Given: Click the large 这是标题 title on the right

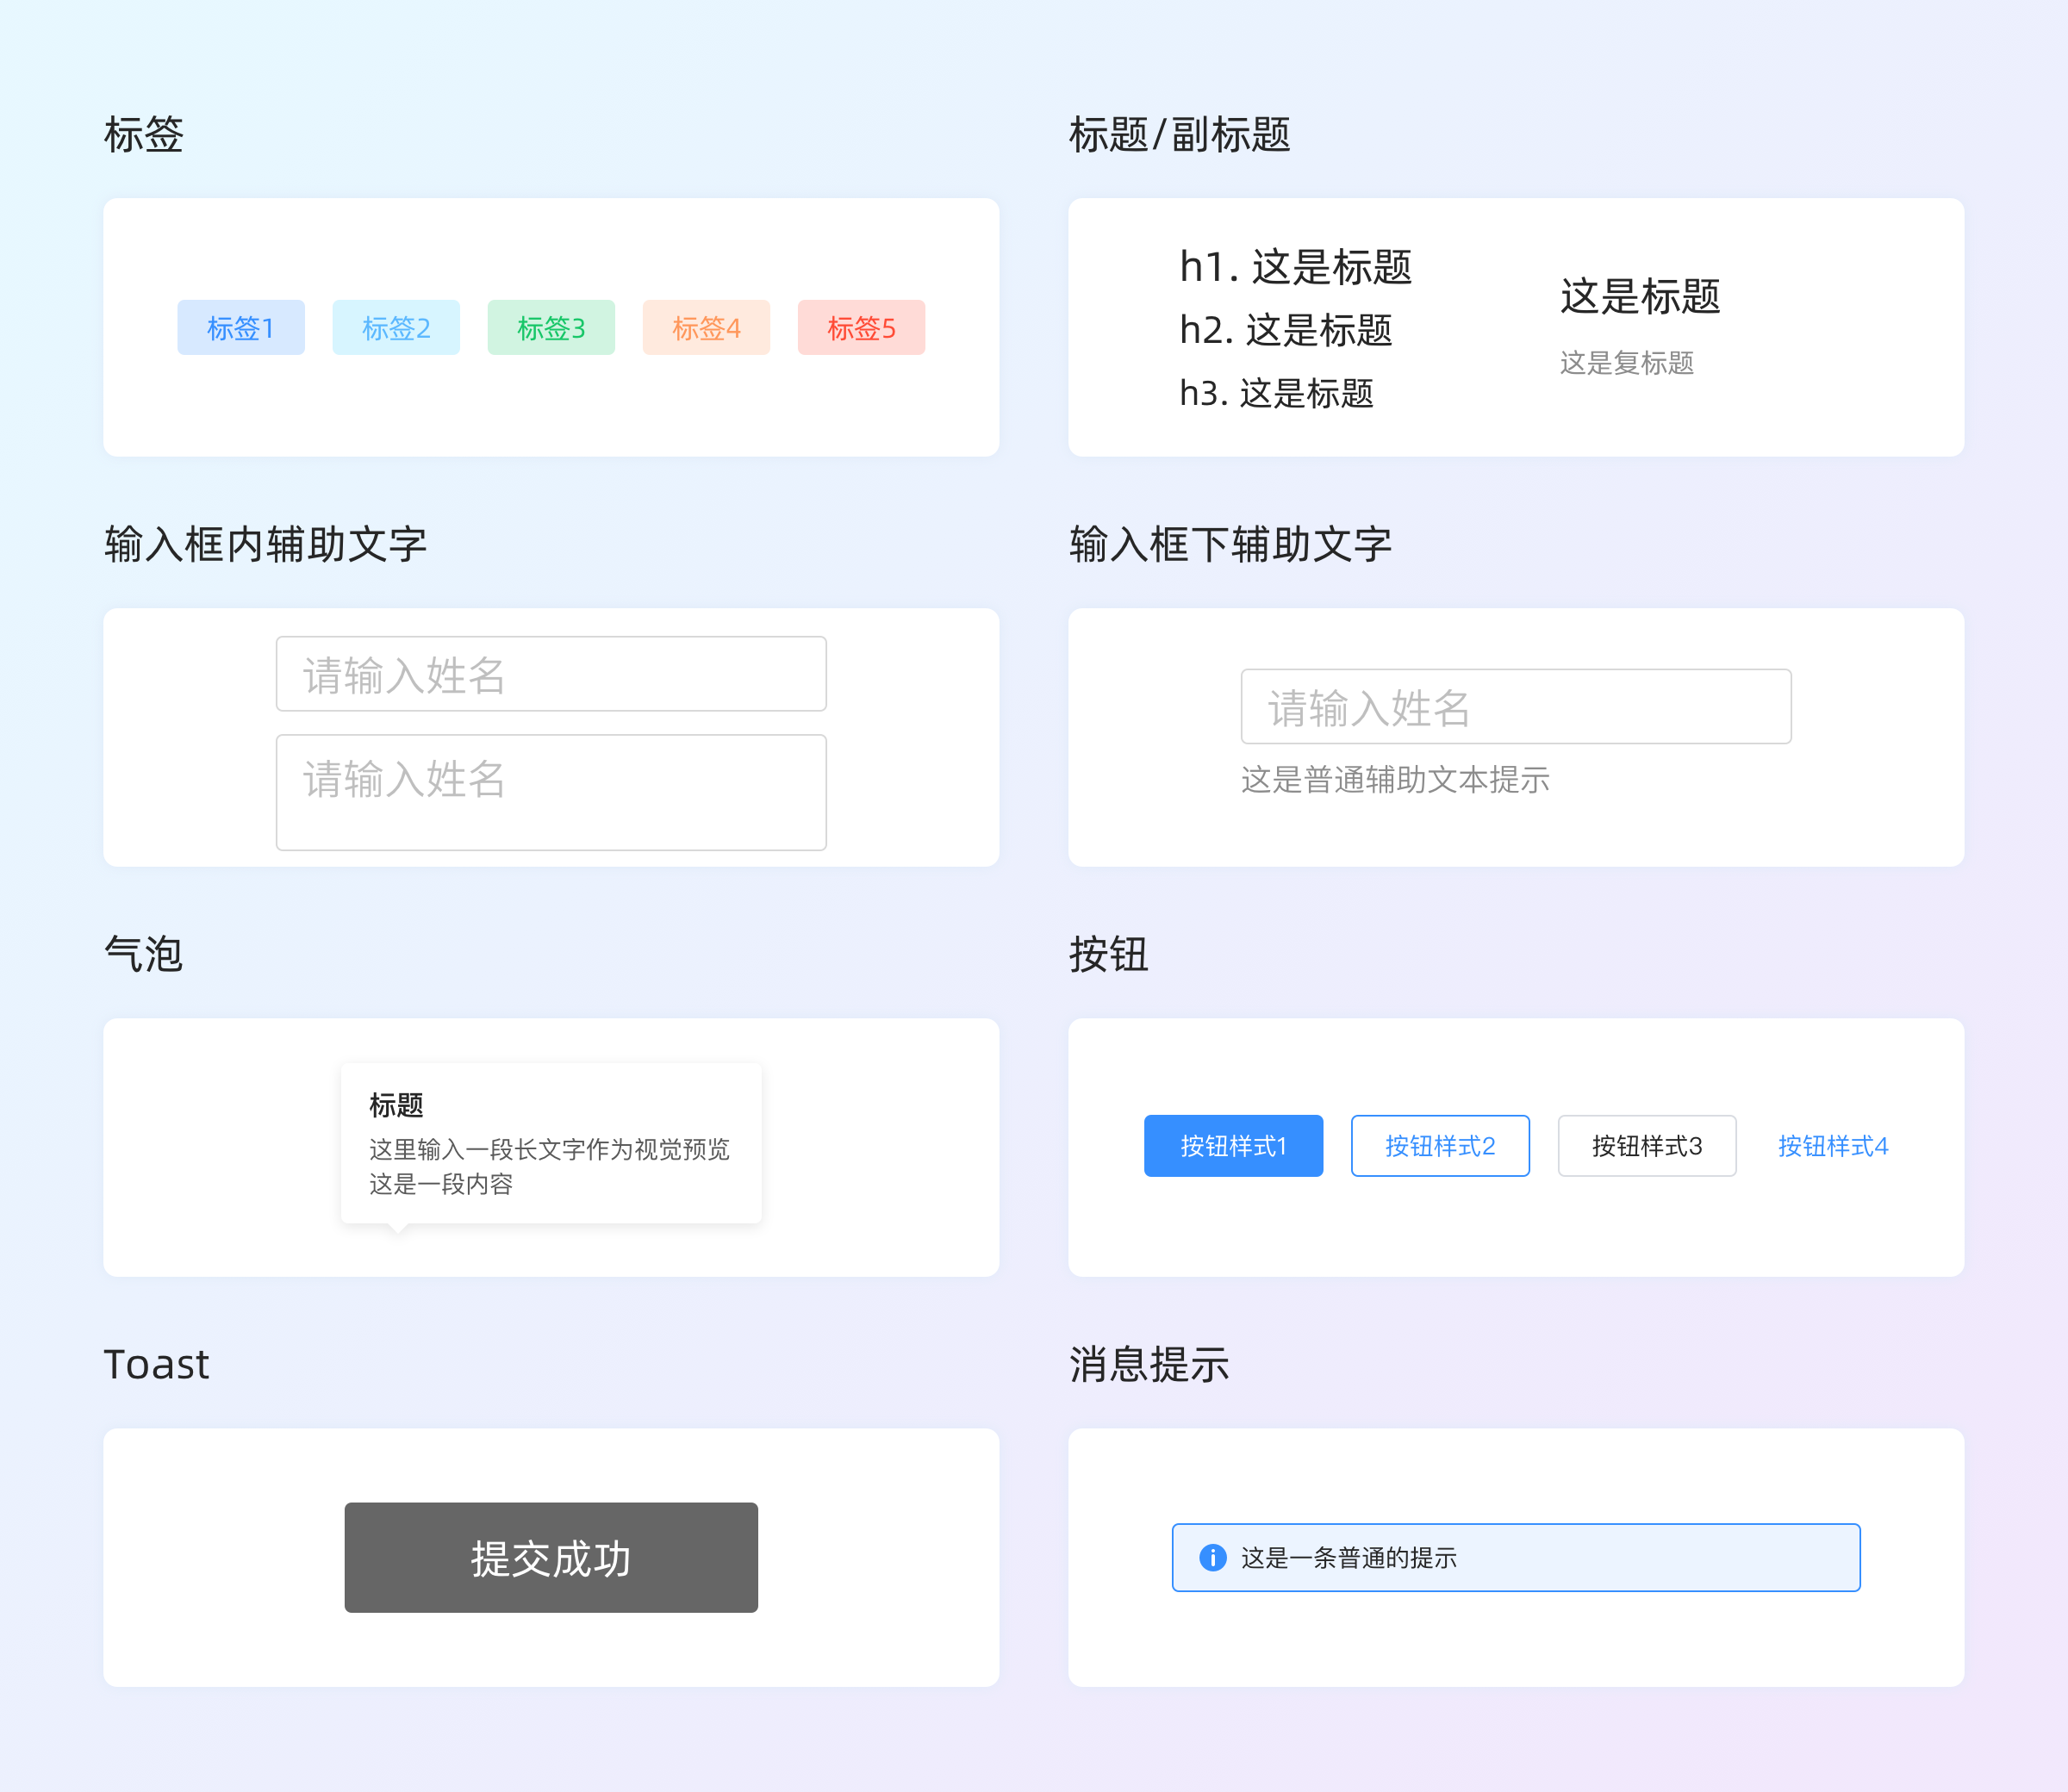Looking at the screenshot, I should [1640, 297].
